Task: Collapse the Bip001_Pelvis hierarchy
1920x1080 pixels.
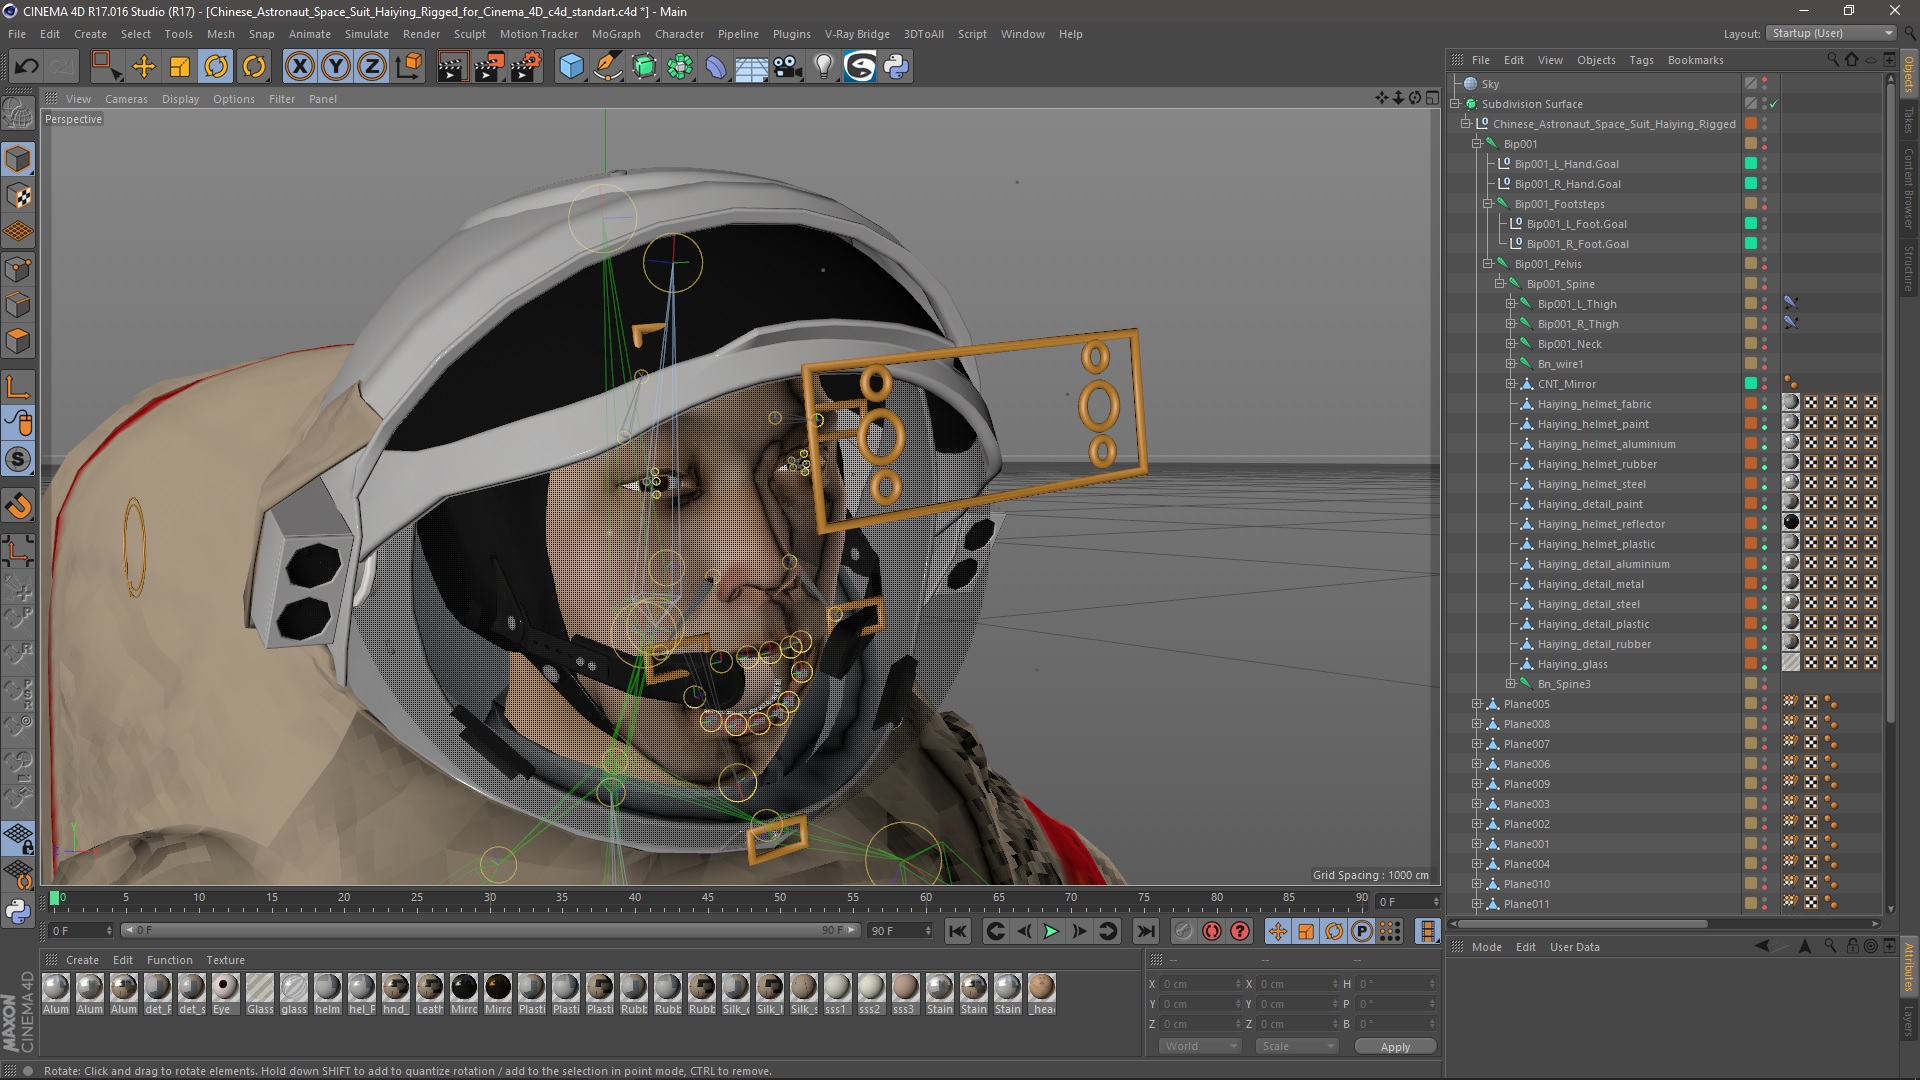Action: [x=1488, y=264]
